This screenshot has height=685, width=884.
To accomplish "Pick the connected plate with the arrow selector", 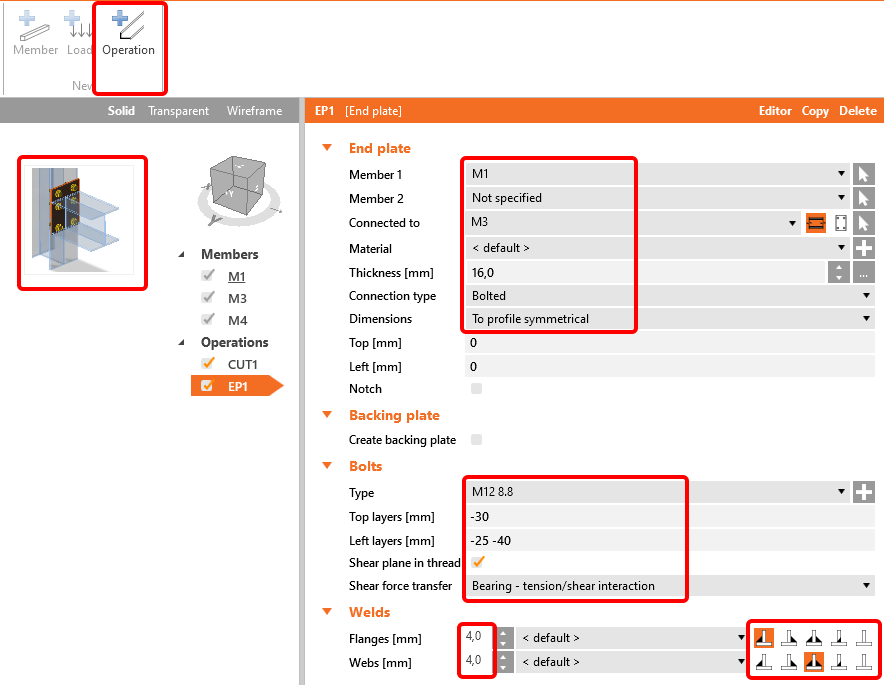I will tap(863, 222).
